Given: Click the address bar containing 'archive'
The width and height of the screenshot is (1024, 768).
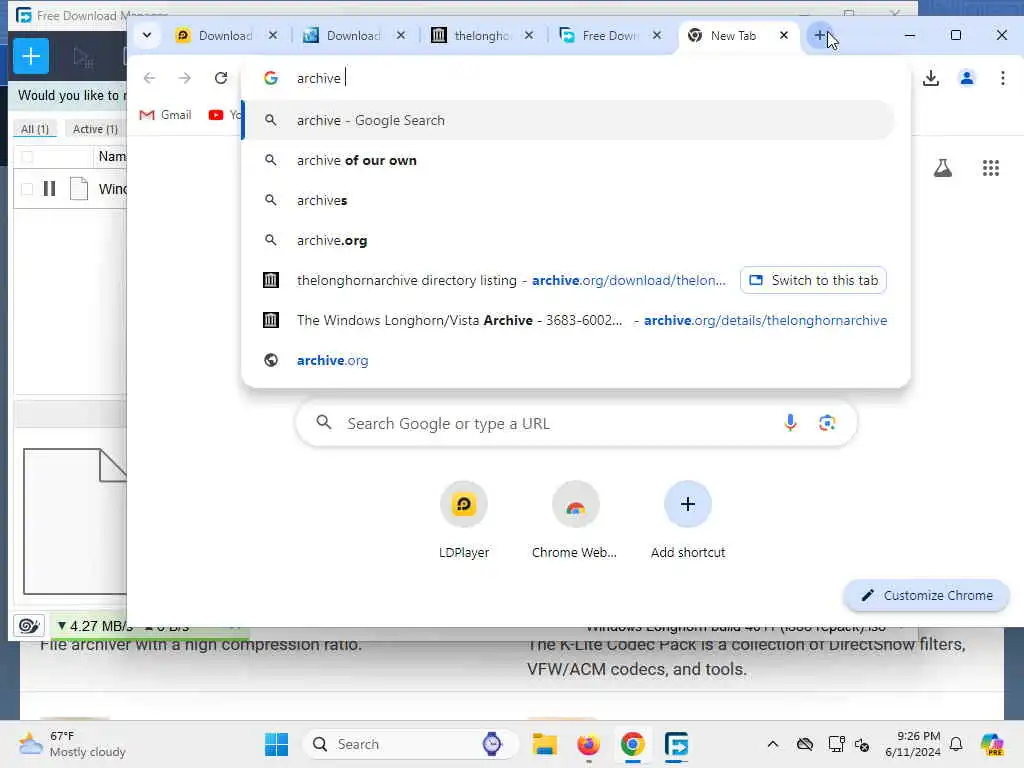Looking at the screenshot, I should [x=575, y=78].
